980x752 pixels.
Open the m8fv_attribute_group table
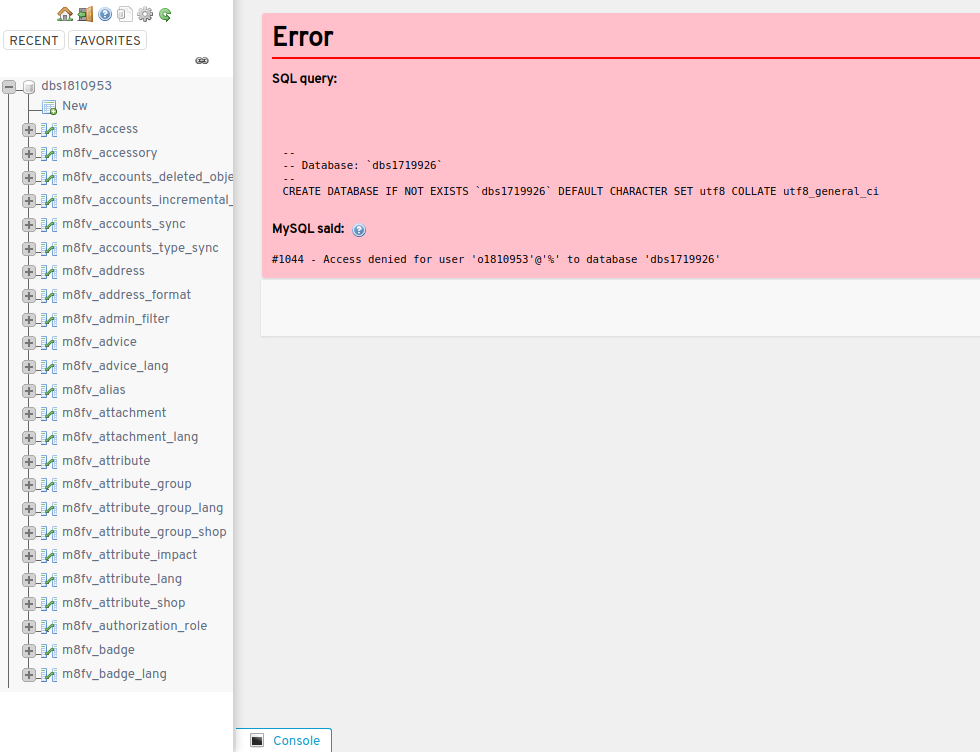click(127, 484)
